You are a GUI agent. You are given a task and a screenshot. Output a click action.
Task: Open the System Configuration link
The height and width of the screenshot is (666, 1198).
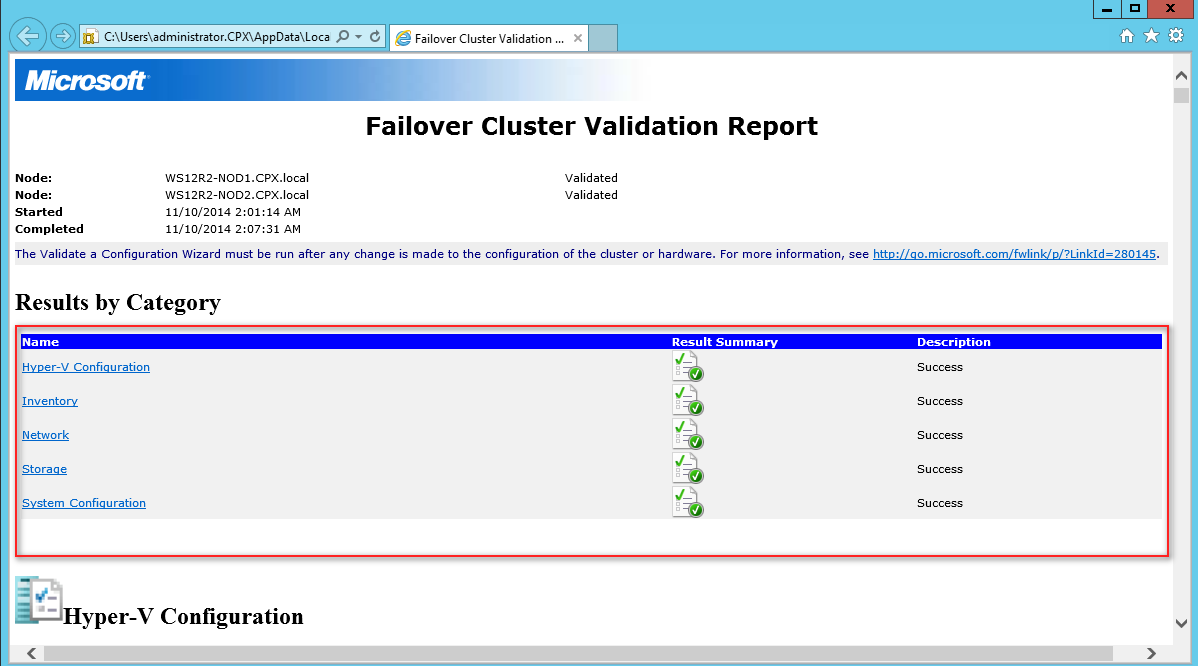[83, 503]
